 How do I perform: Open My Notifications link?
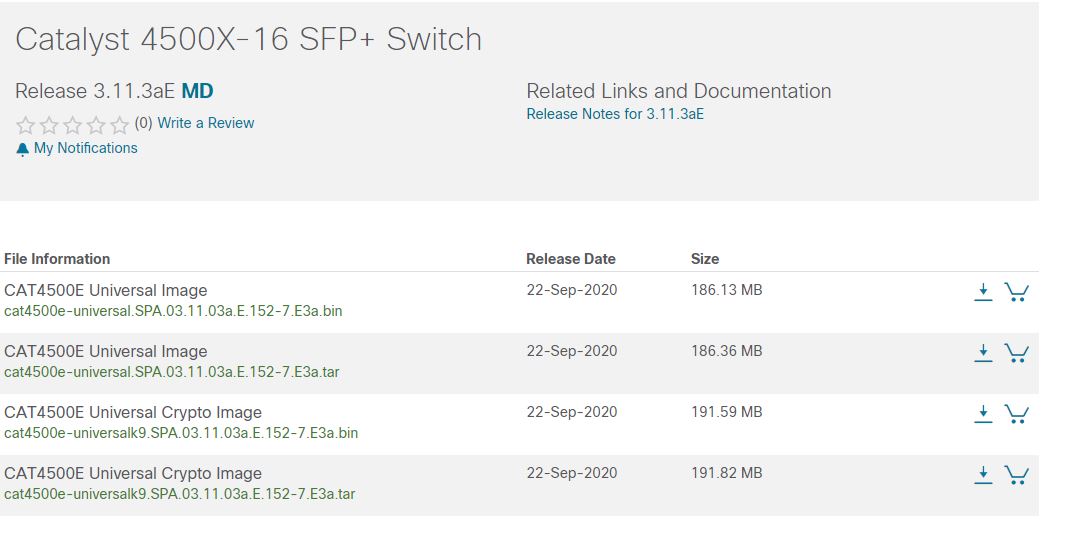coord(85,148)
